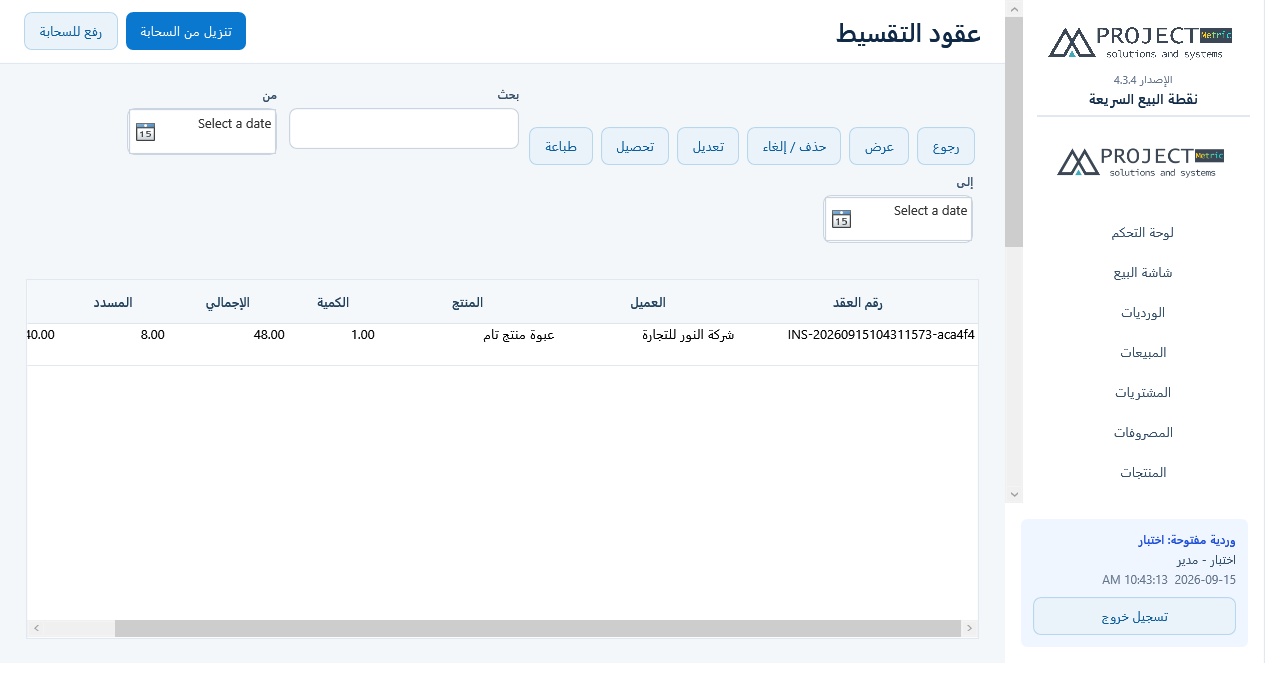
Task: Click the تحصيل button
Action: 635,146
